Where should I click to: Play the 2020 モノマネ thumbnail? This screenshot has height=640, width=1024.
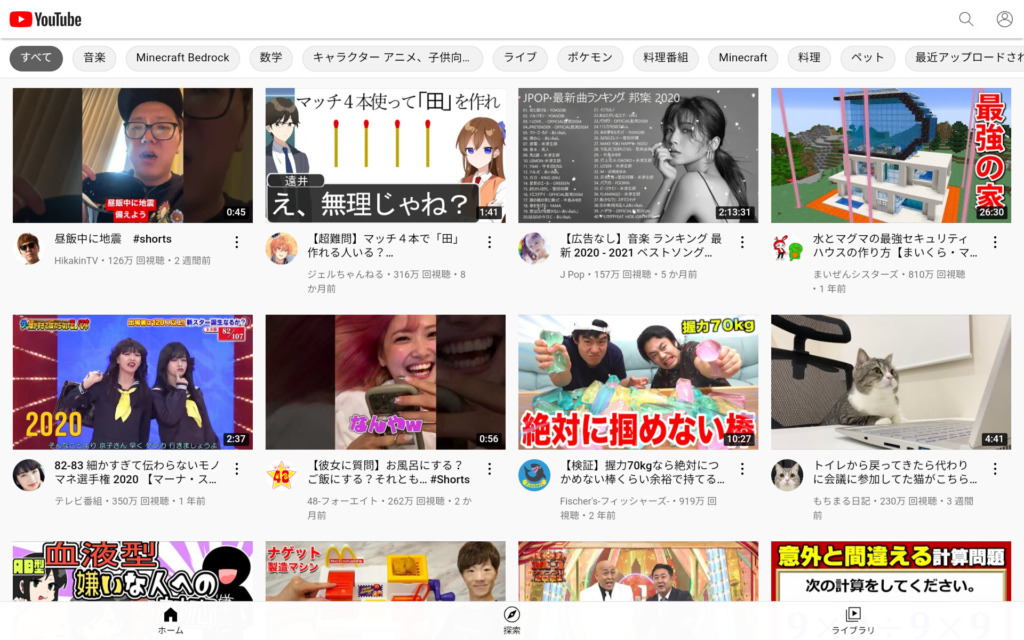pos(133,382)
